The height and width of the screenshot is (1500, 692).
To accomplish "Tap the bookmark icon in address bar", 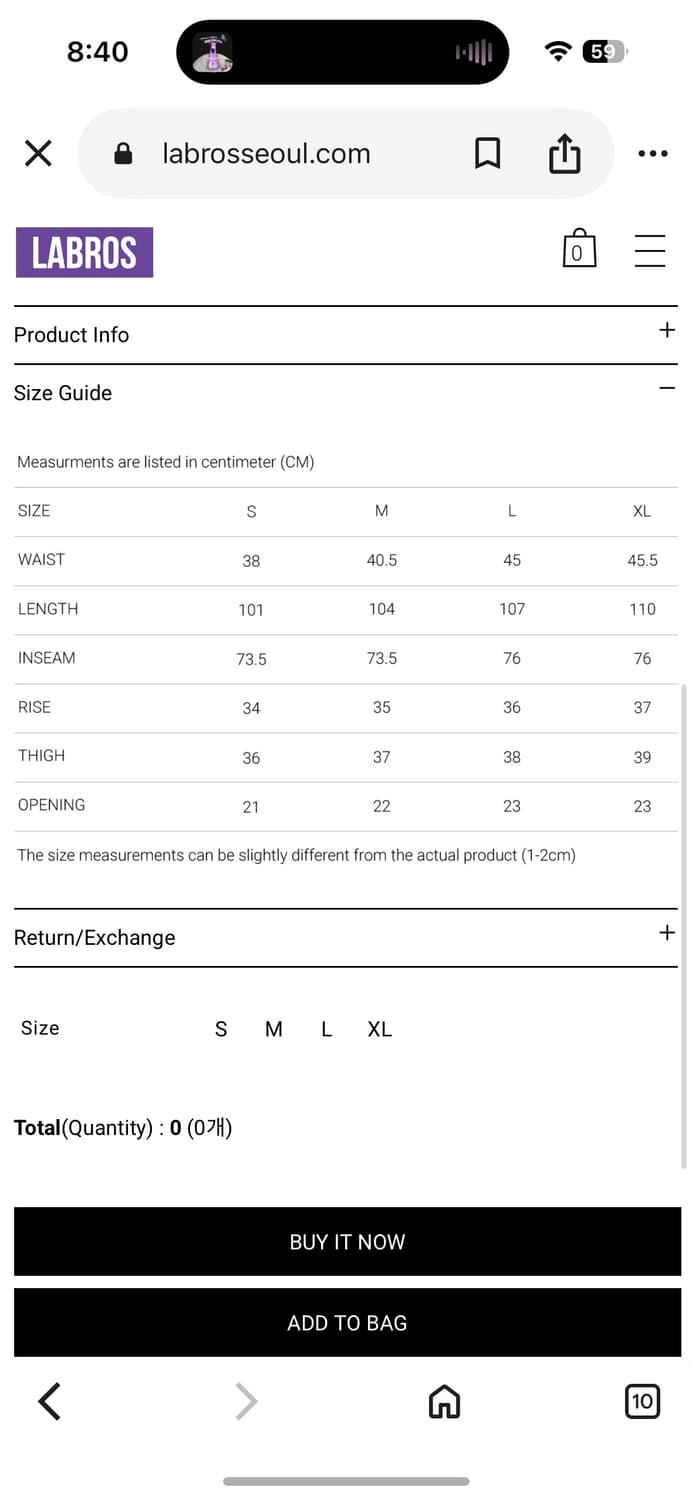I will [x=487, y=154].
